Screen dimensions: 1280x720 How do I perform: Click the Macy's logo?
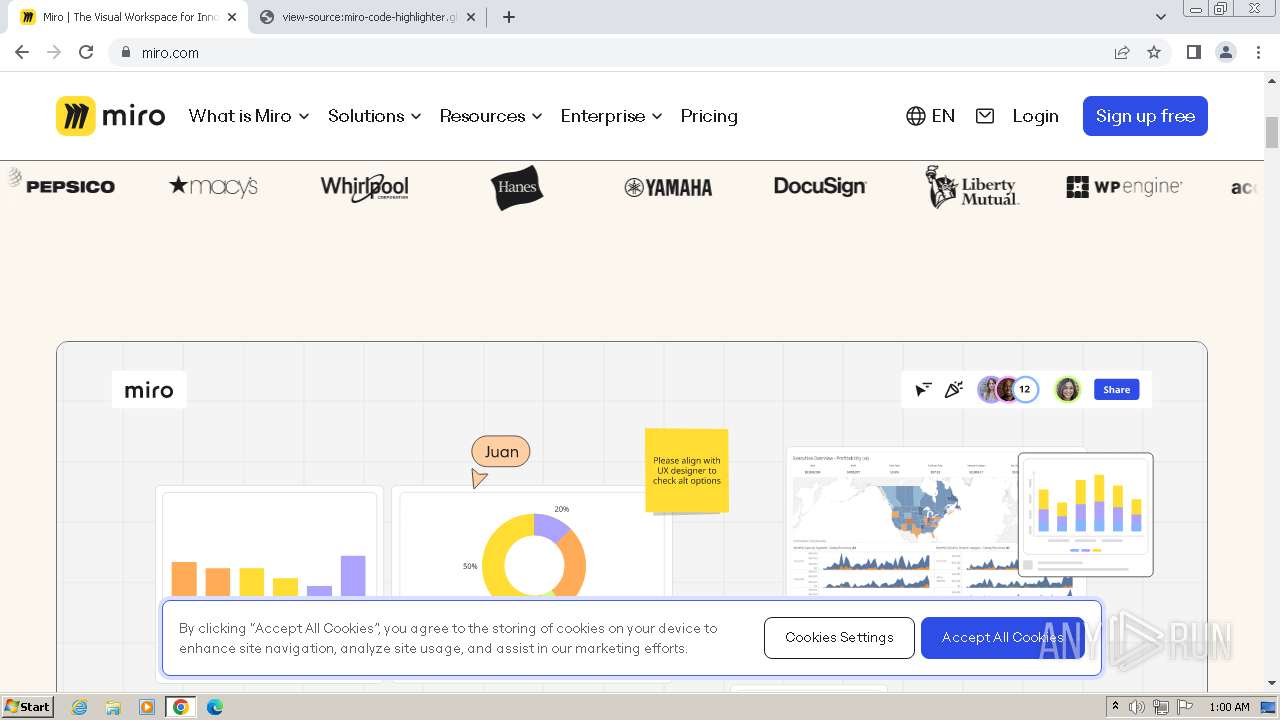pyautogui.click(x=214, y=186)
